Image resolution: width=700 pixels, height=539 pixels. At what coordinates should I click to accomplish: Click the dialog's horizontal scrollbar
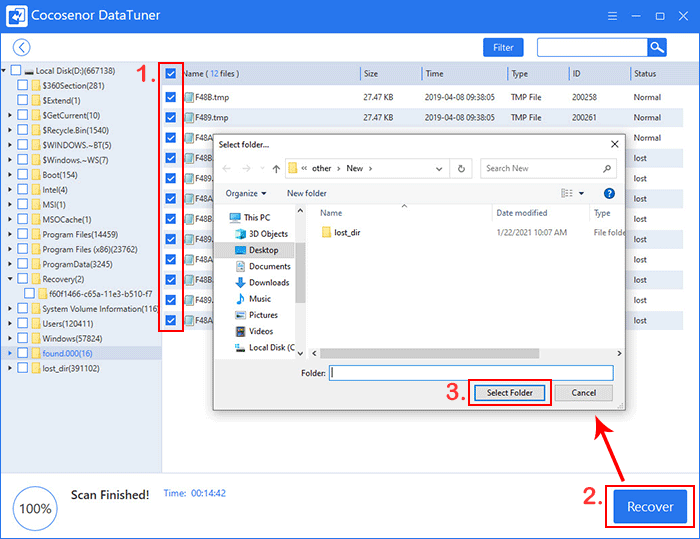(429, 353)
